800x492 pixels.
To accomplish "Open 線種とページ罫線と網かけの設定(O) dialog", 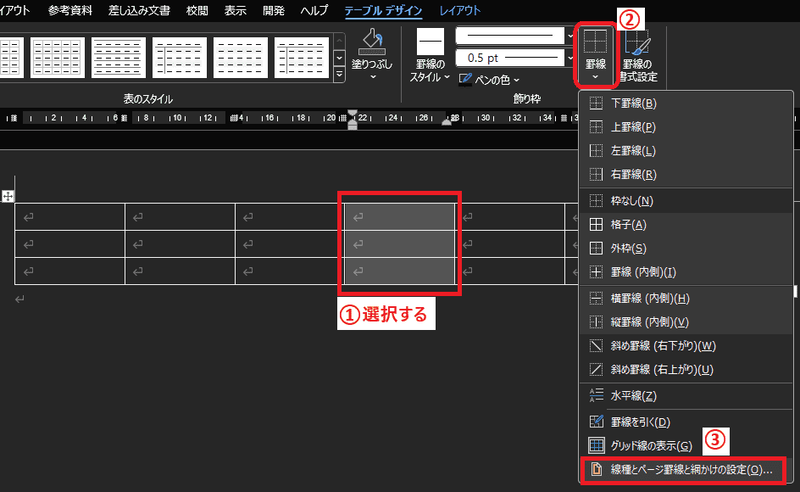I will click(684, 470).
